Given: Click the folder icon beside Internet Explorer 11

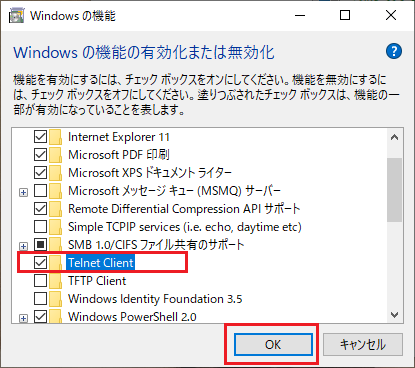Looking at the screenshot, I should [55, 137].
